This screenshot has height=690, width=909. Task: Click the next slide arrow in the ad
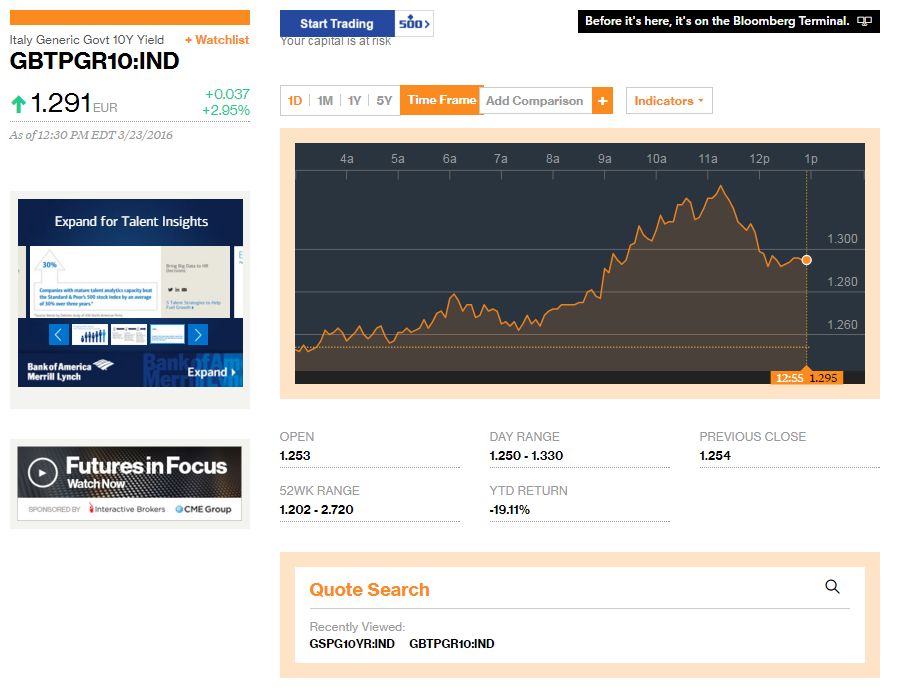198,335
